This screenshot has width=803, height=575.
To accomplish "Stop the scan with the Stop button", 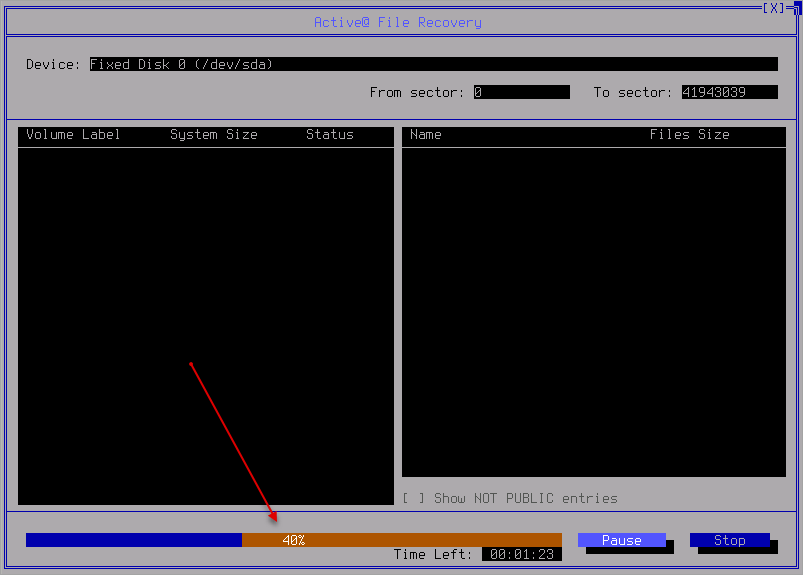I will [729, 540].
